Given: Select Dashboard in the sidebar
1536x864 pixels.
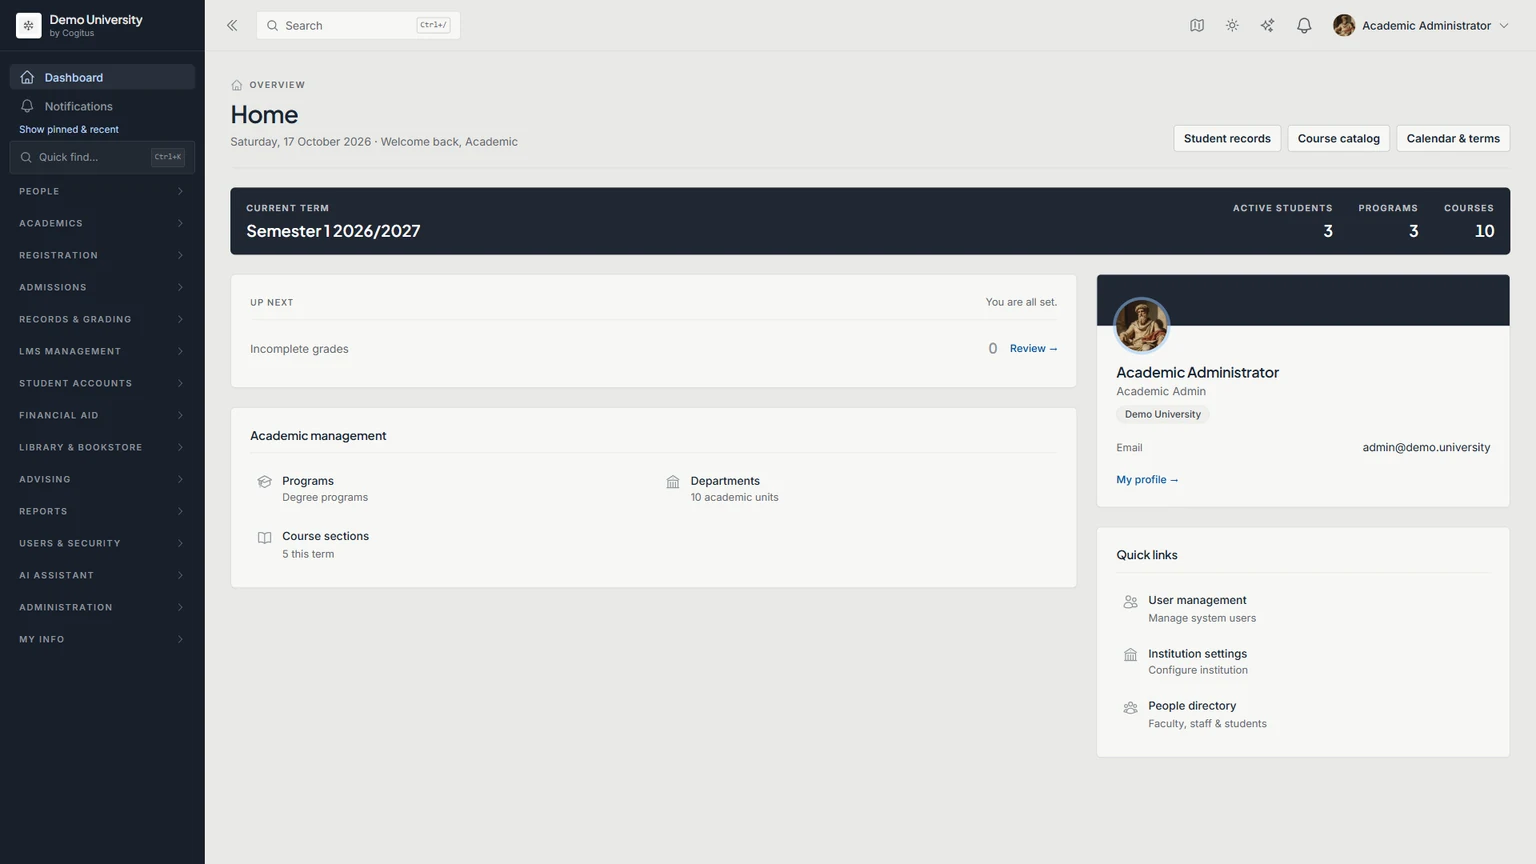Looking at the screenshot, I should tap(102, 77).
